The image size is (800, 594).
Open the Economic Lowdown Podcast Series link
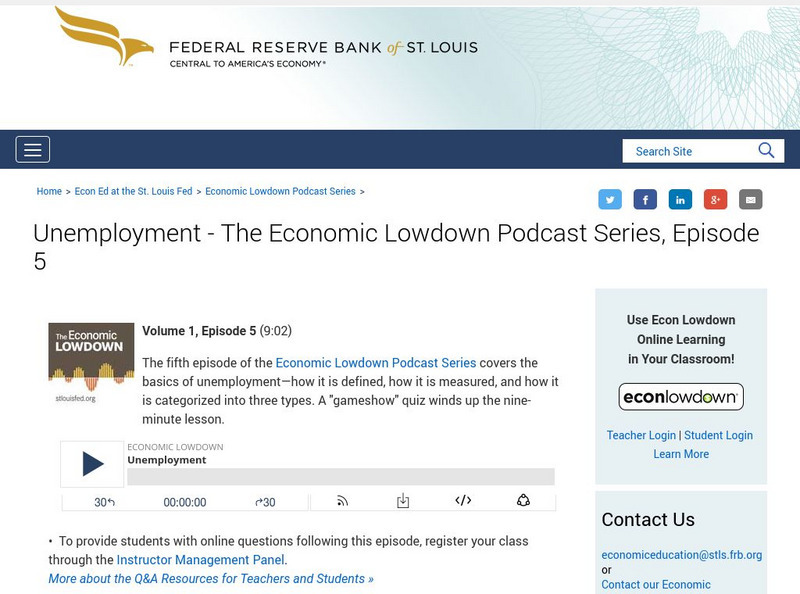[279, 191]
